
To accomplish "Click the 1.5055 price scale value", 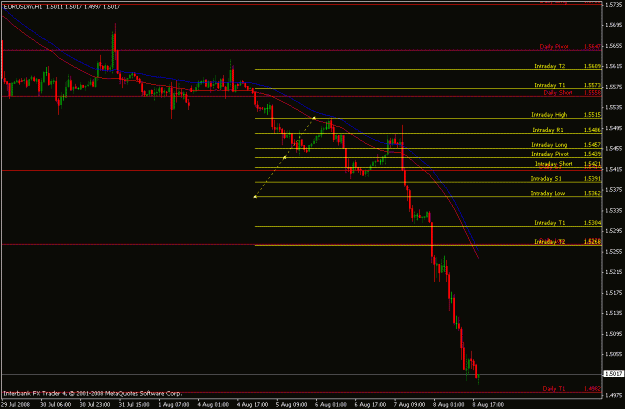I will tap(613, 354).
